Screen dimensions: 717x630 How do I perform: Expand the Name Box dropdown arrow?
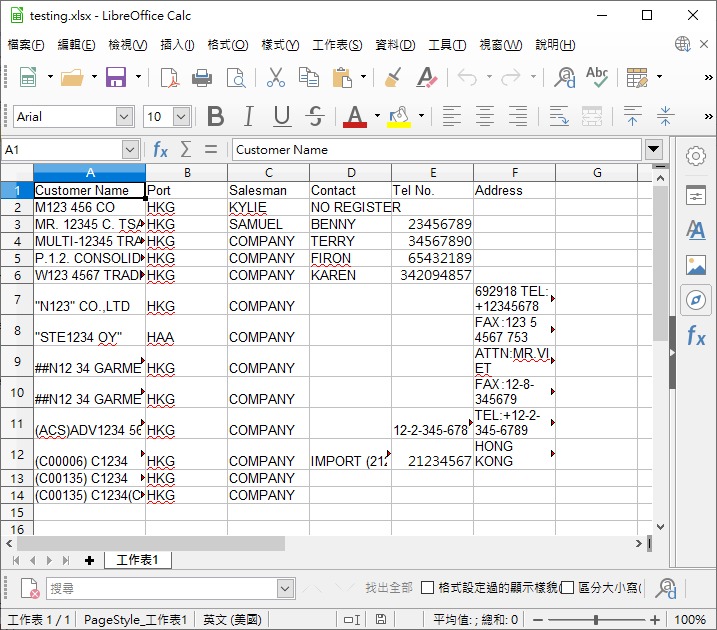tap(130, 150)
